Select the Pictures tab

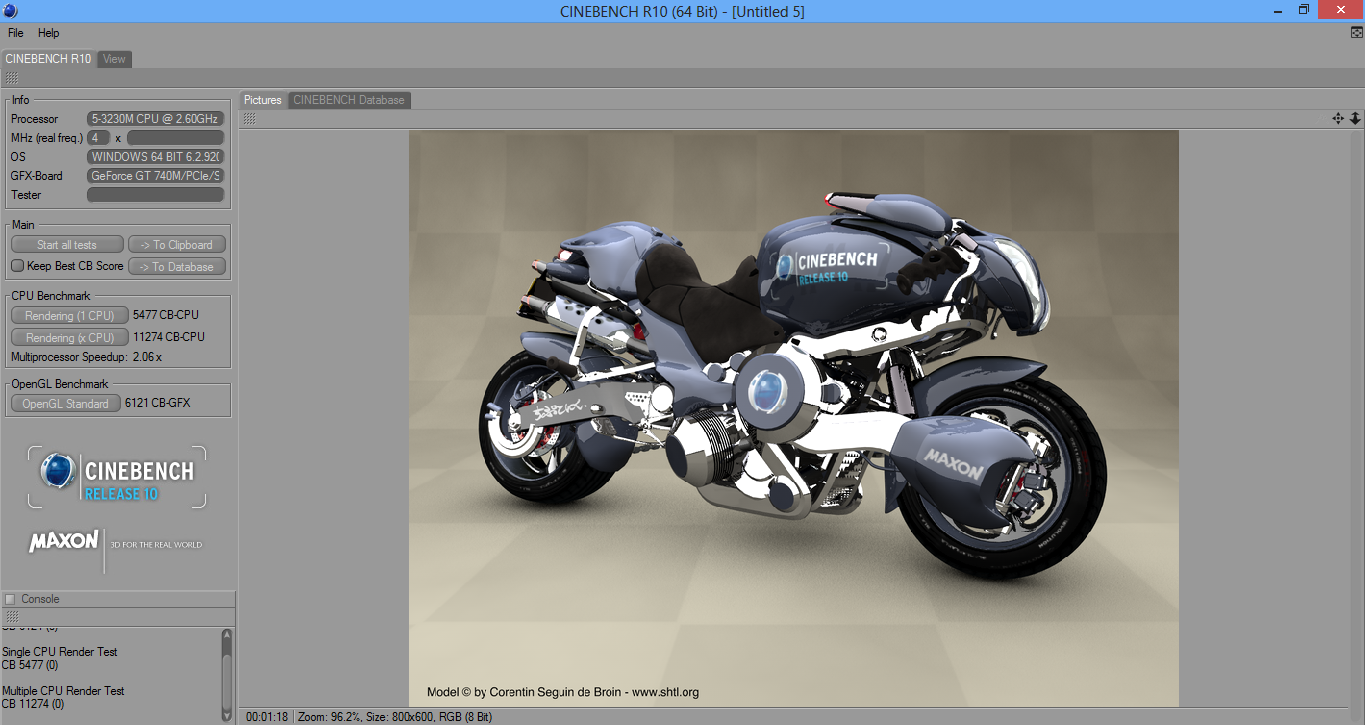[263, 100]
